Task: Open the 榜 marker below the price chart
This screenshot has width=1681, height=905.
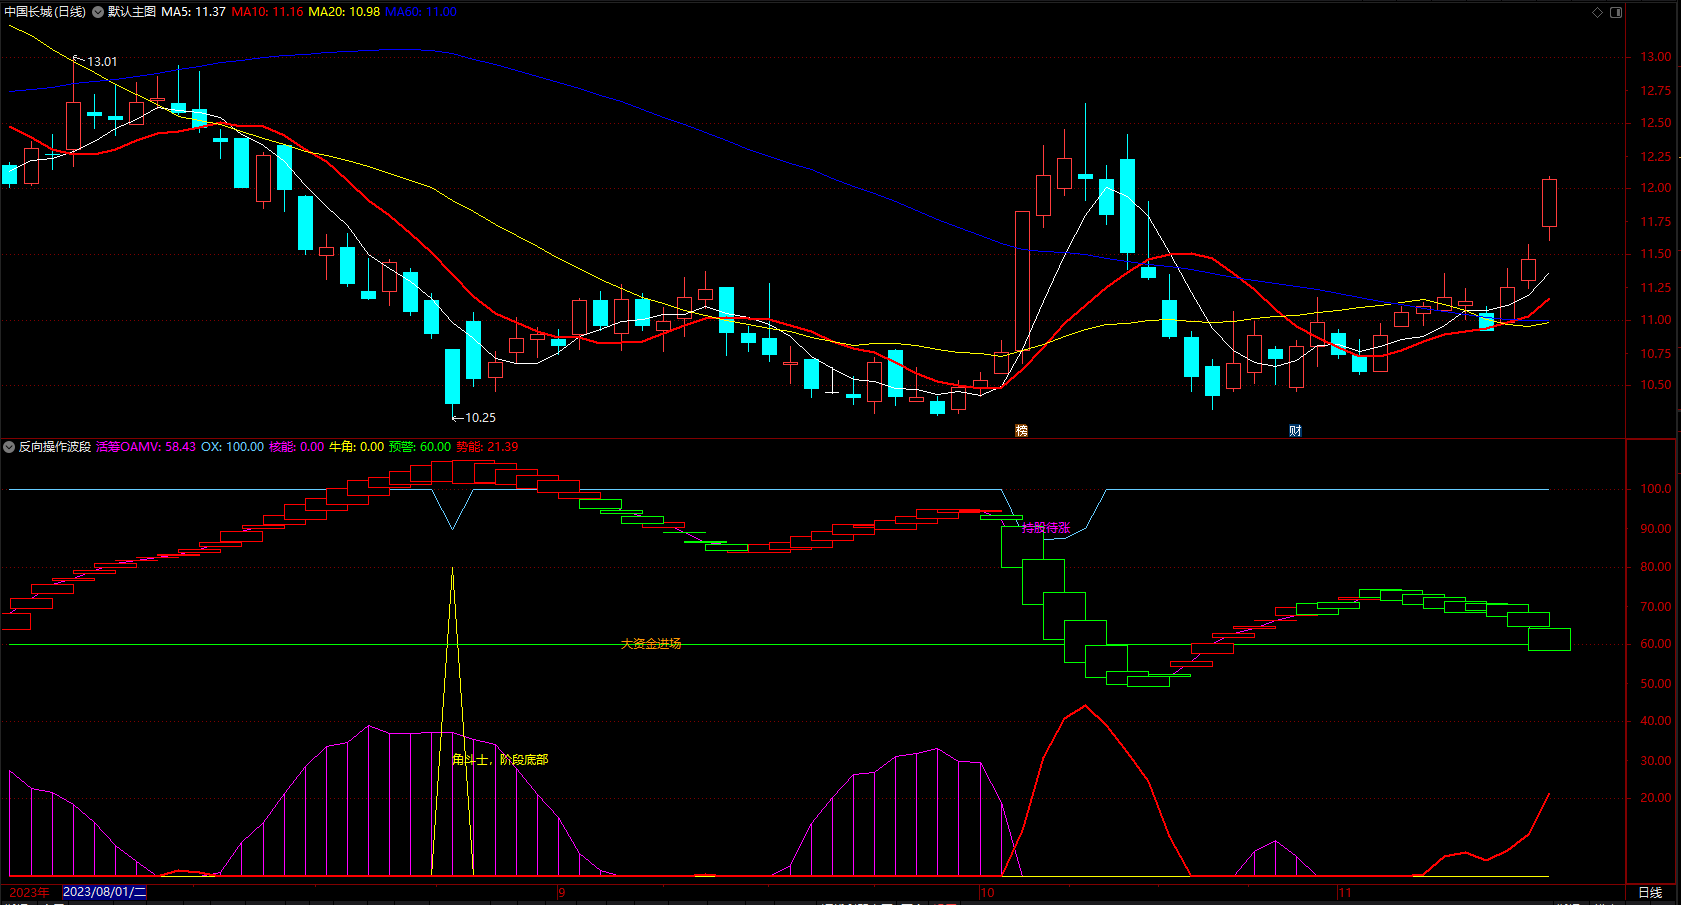Action: point(1021,431)
